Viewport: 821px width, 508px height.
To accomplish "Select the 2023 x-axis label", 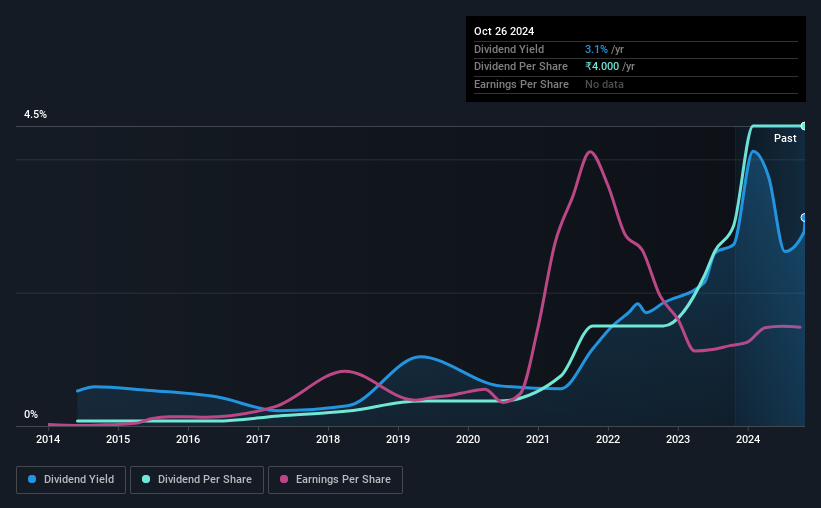I will 678,439.
